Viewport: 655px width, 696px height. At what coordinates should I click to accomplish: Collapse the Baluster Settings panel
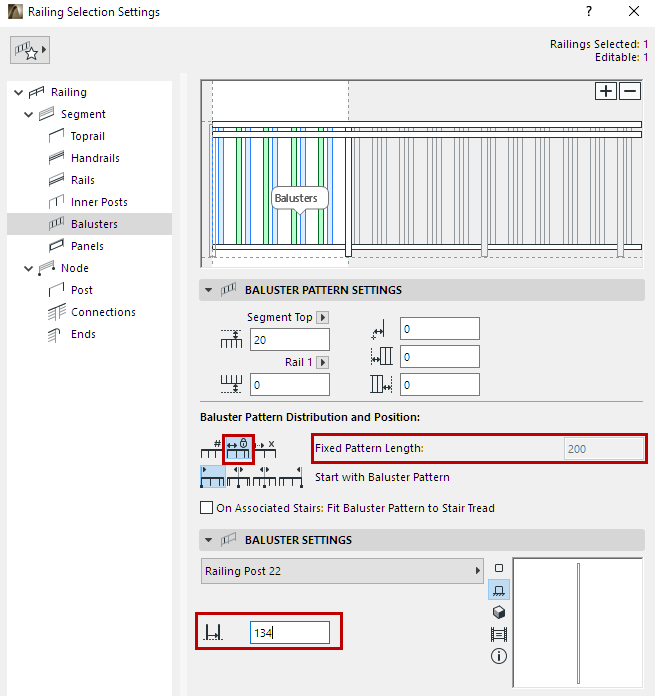pos(208,540)
